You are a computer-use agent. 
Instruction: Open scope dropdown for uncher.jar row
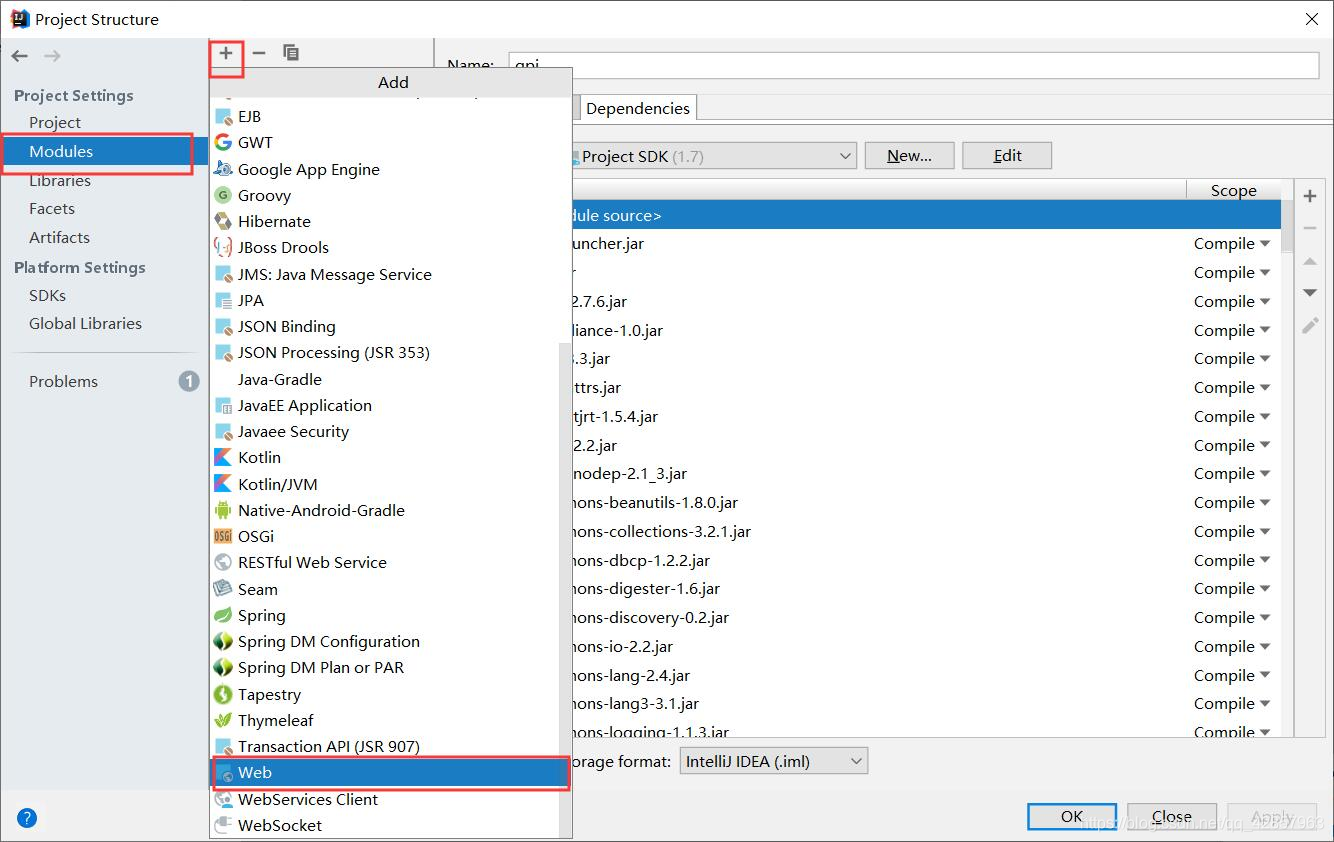pos(1232,243)
